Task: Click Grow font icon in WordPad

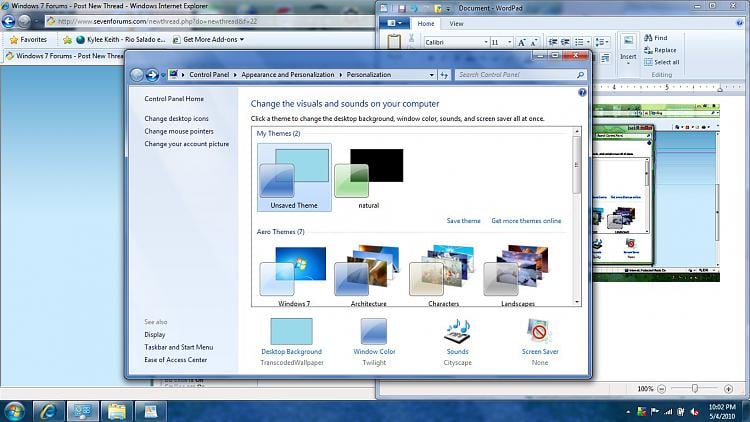Action: coord(522,43)
